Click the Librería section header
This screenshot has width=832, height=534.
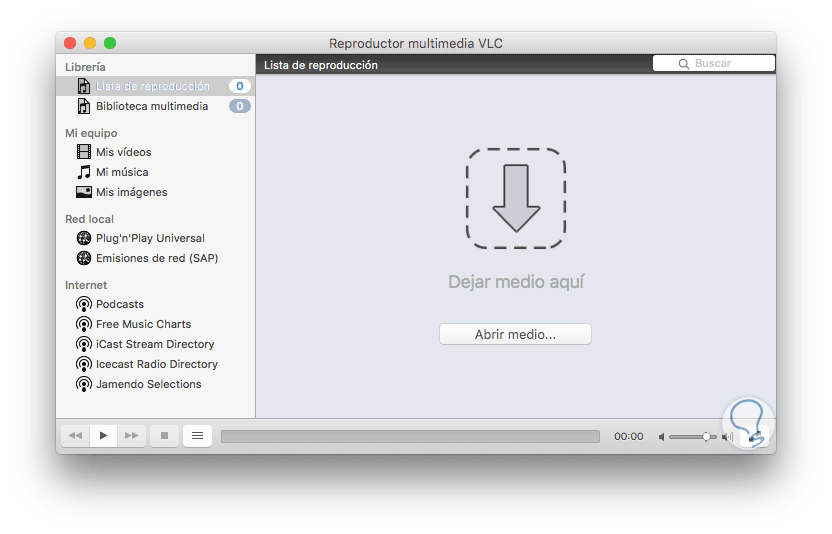[x=85, y=67]
